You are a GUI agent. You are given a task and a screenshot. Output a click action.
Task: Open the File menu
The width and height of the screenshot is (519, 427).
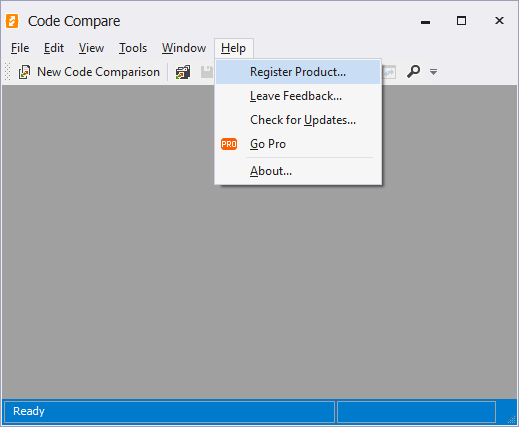point(20,48)
